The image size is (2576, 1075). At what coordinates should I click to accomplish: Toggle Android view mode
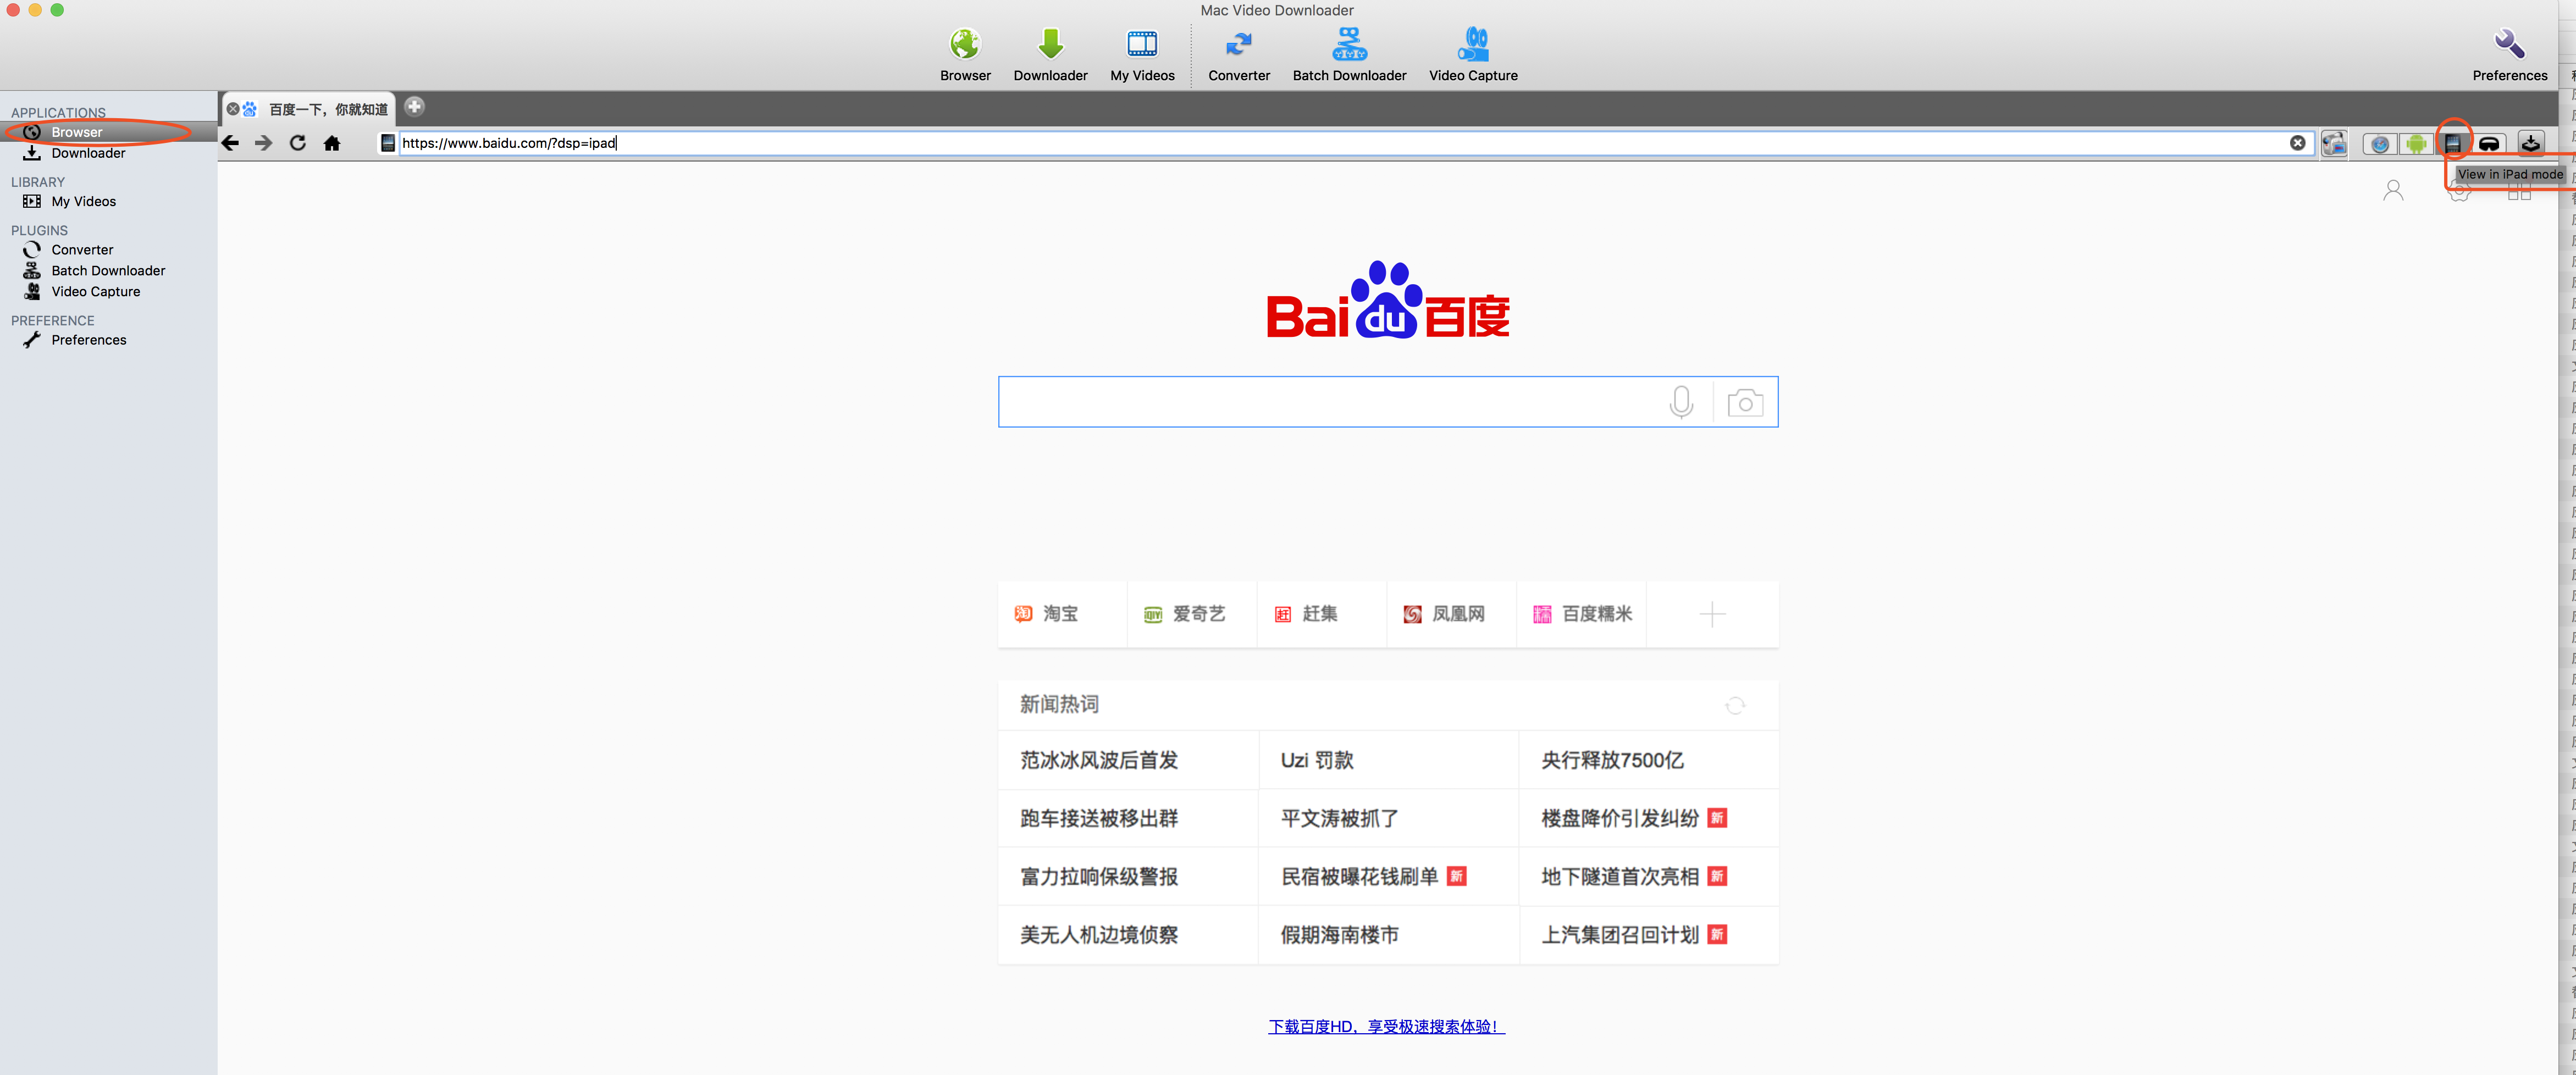pyautogui.click(x=2416, y=144)
